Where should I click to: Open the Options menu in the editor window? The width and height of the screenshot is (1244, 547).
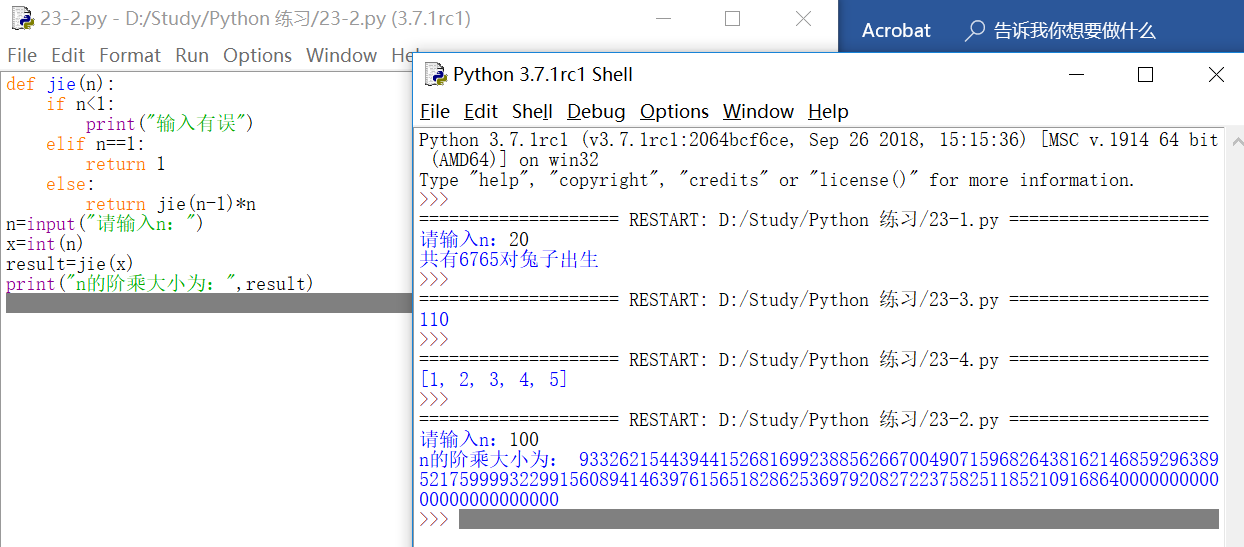(x=257, y=55)
